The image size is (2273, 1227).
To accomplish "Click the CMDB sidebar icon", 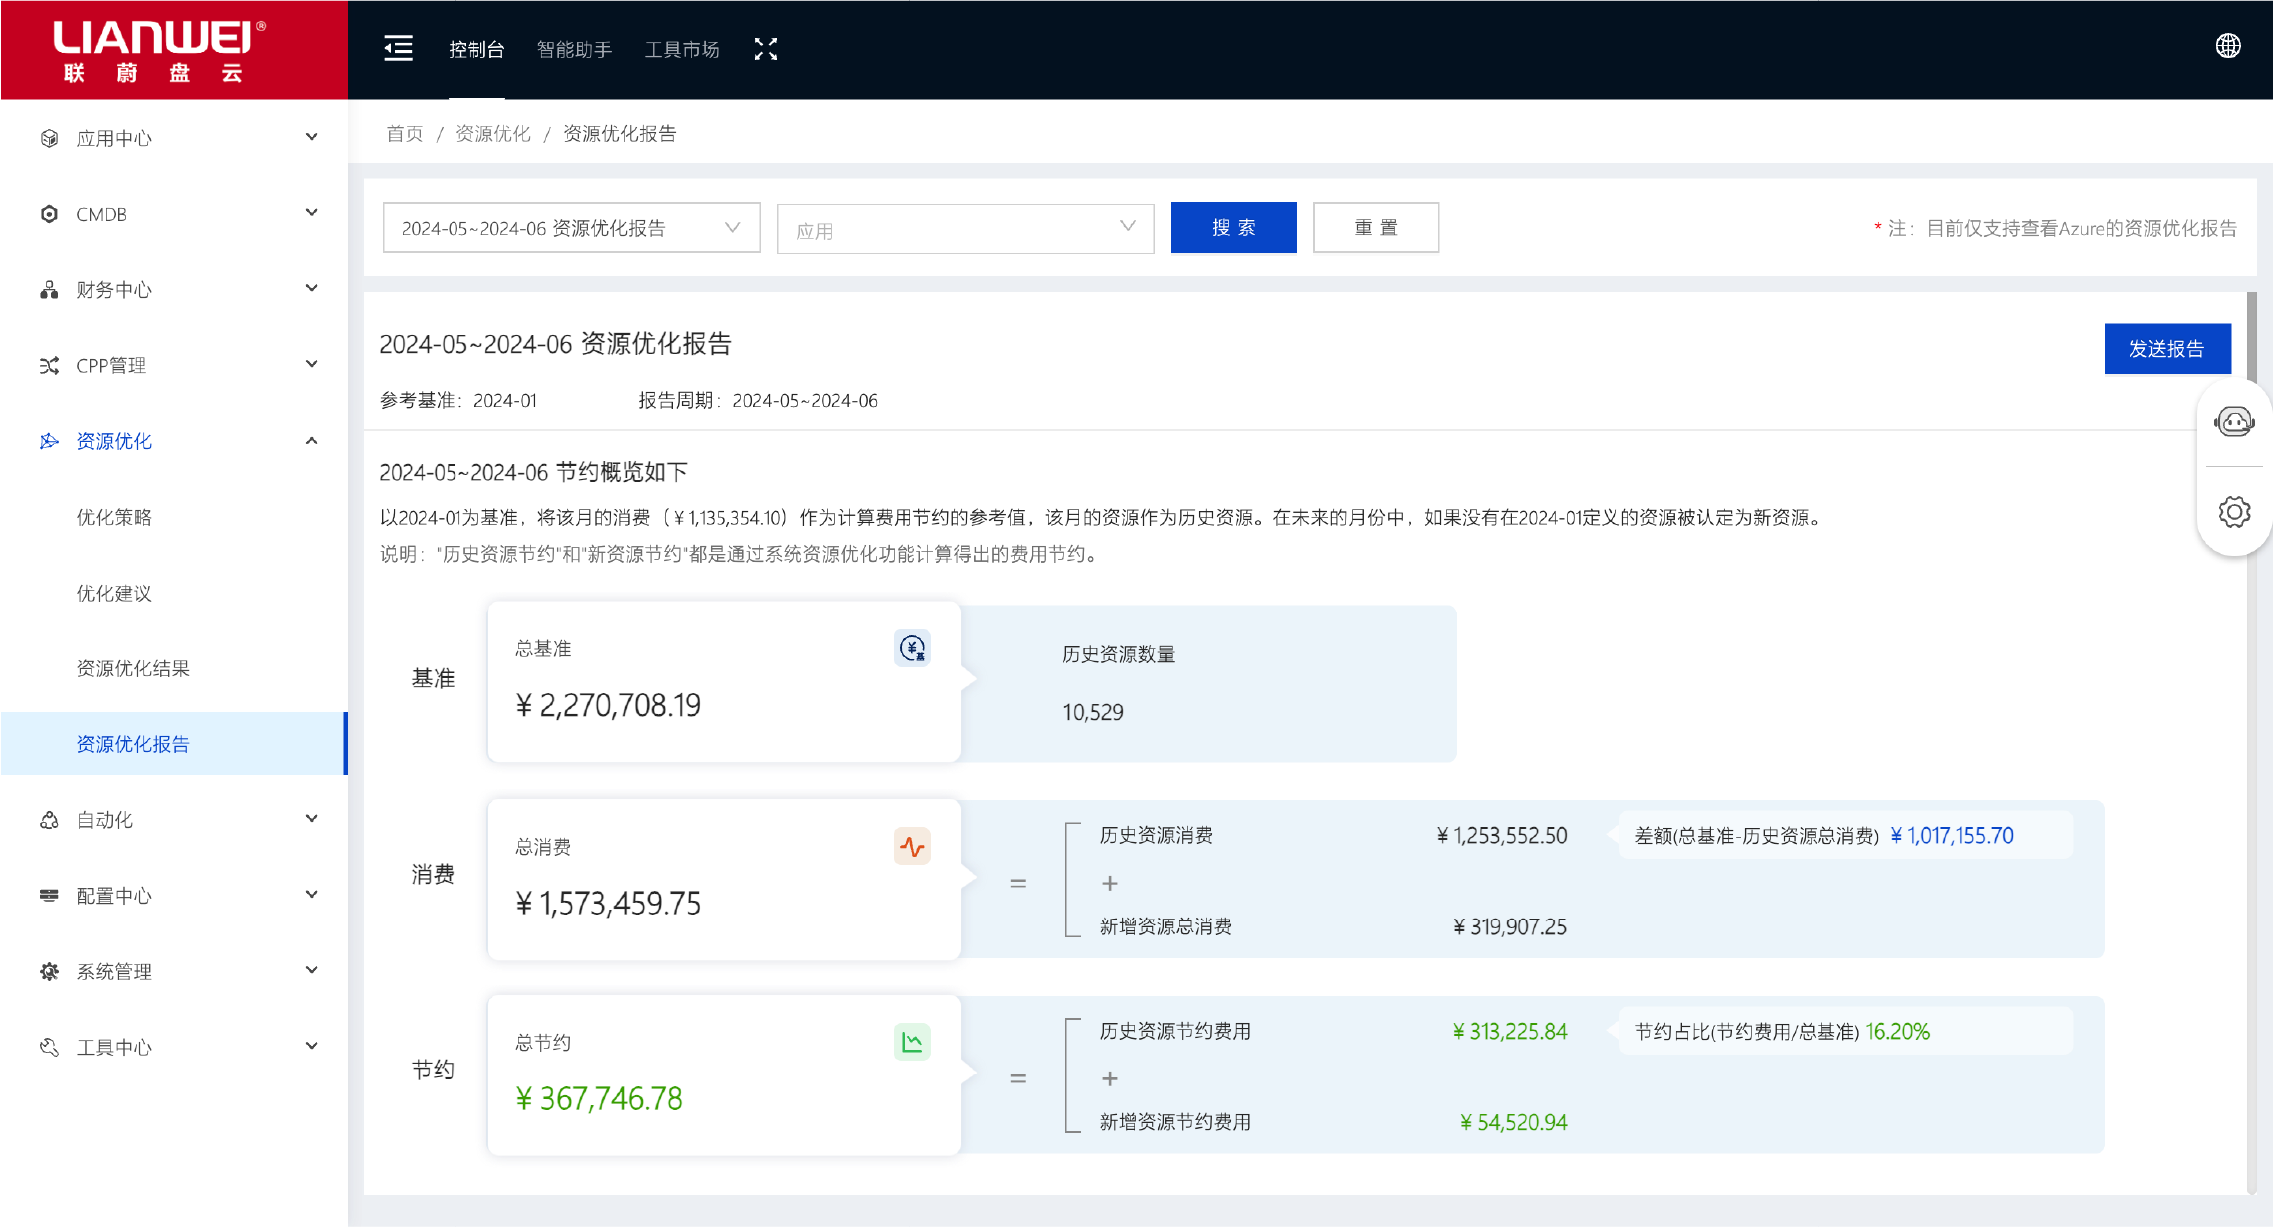I will pos(49,214).
